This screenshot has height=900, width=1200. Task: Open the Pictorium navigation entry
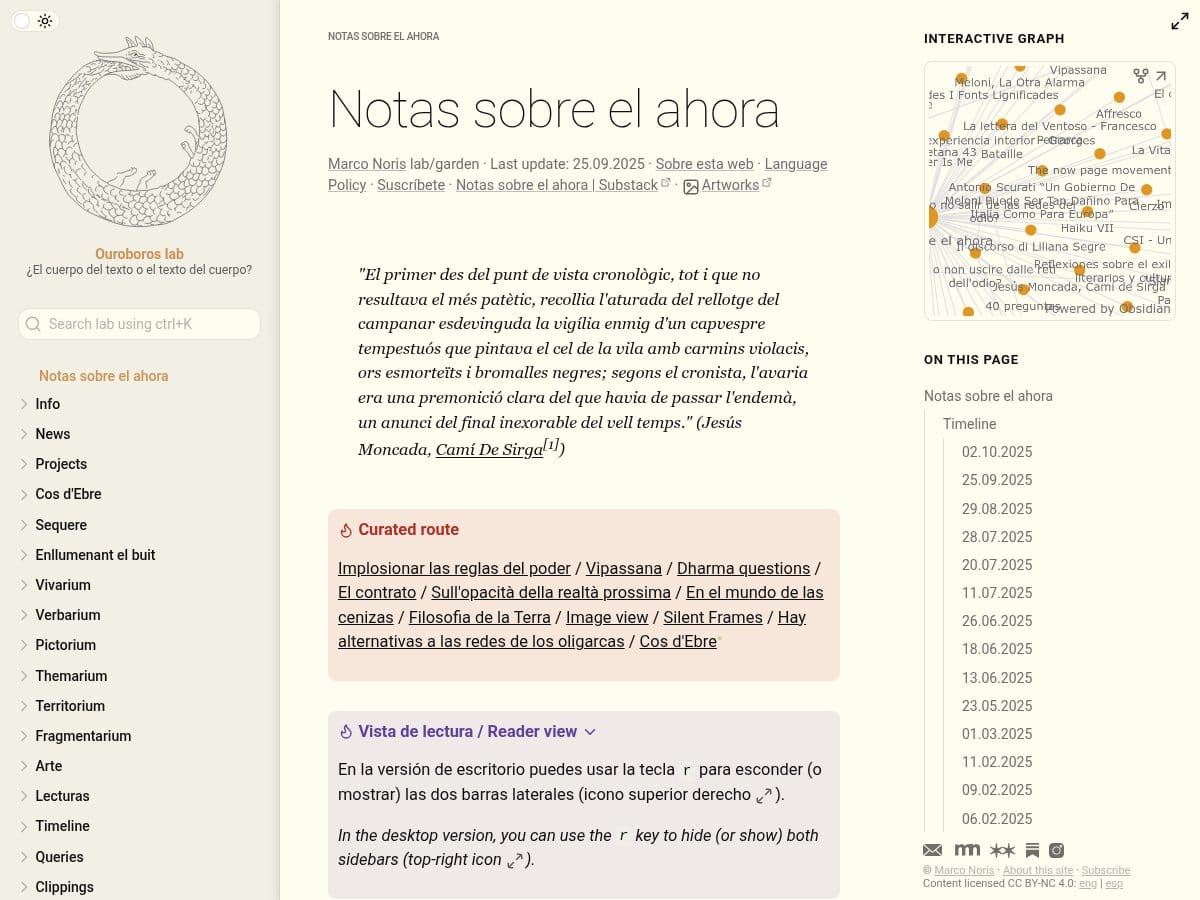[x=65, y=645]
